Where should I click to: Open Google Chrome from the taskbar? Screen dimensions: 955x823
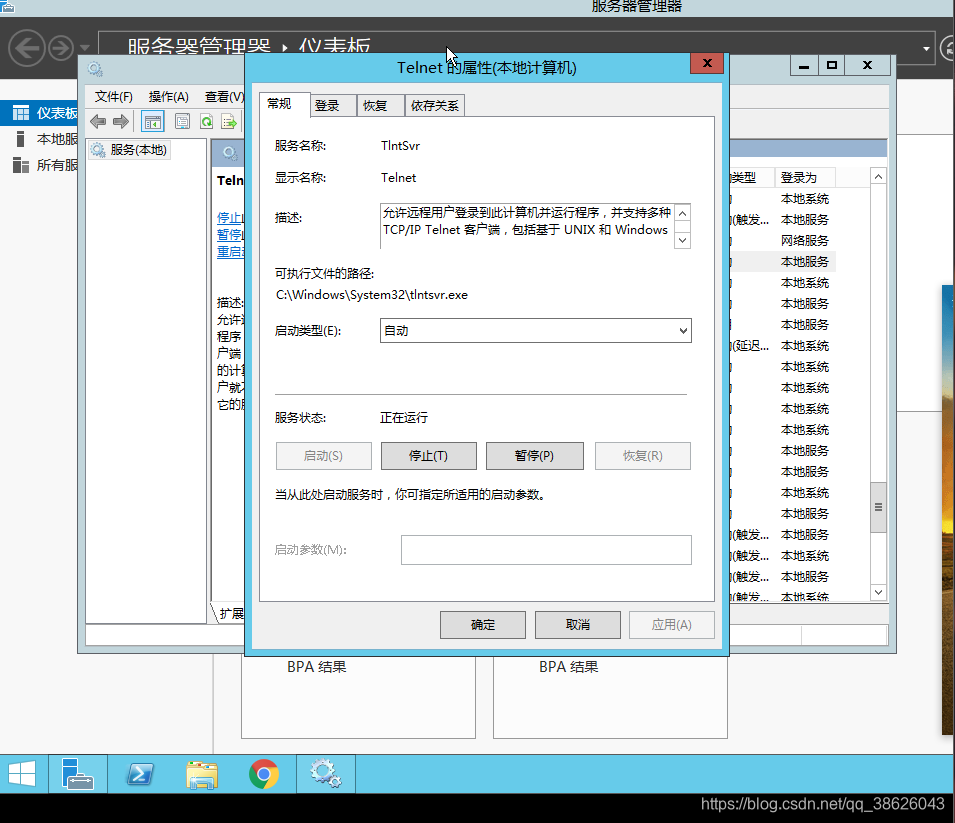pos(264,774)
